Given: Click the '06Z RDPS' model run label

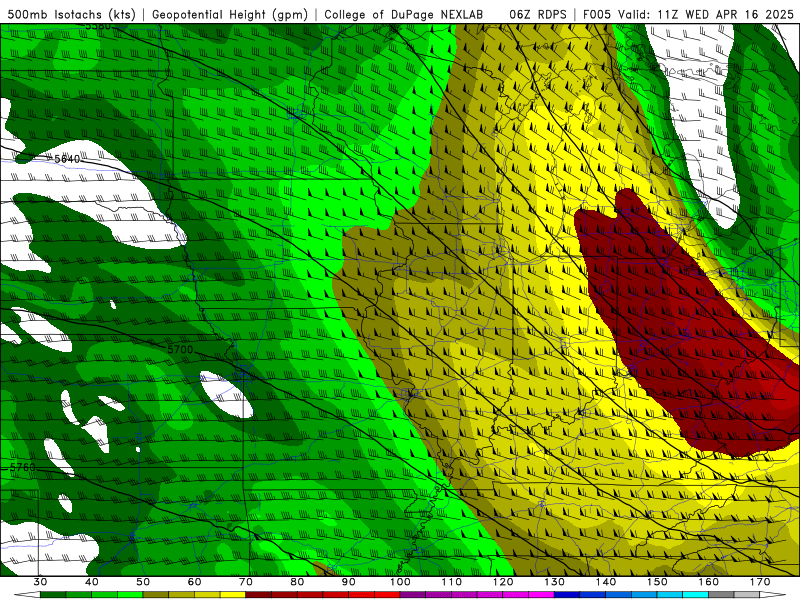Looking at the screenshot, I should [x=538, y=14].
